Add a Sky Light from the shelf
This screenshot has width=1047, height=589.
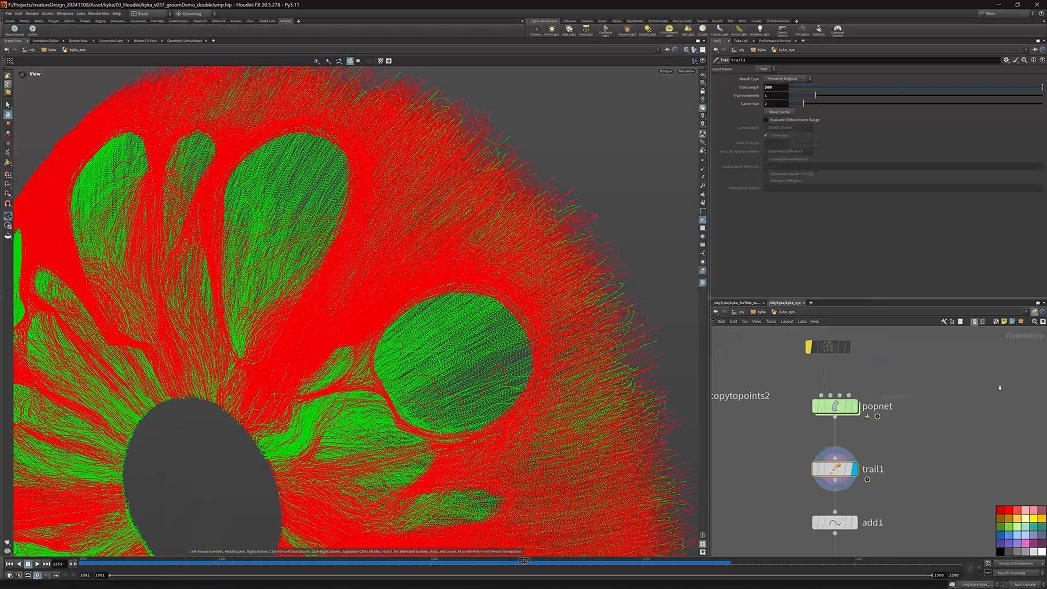(x=687, y=30)
